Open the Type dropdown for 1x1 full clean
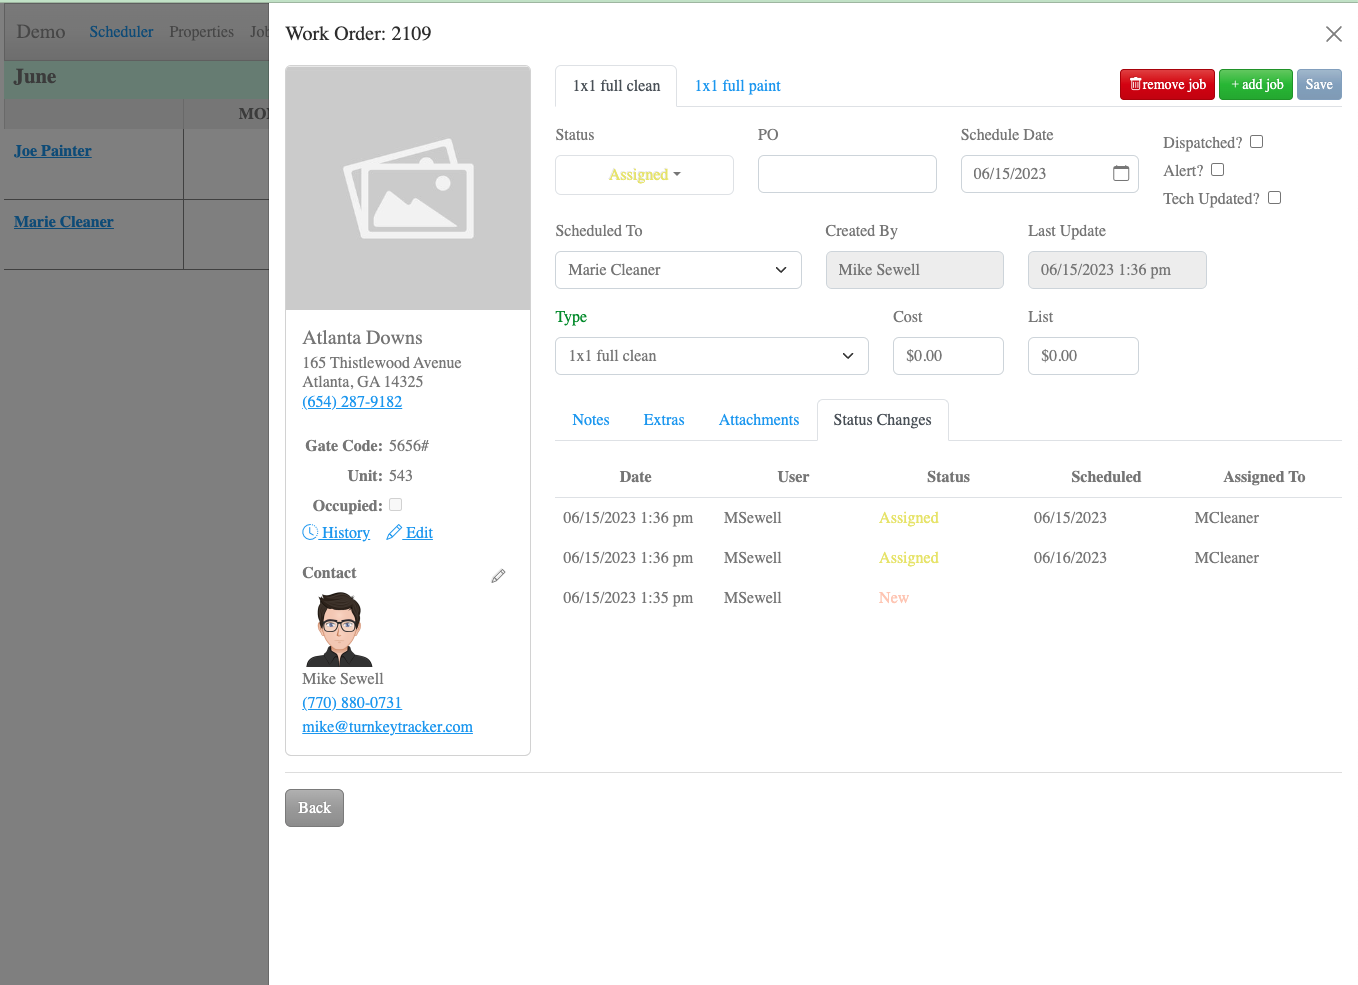The image size is (1358, 985). click(712, 355)
